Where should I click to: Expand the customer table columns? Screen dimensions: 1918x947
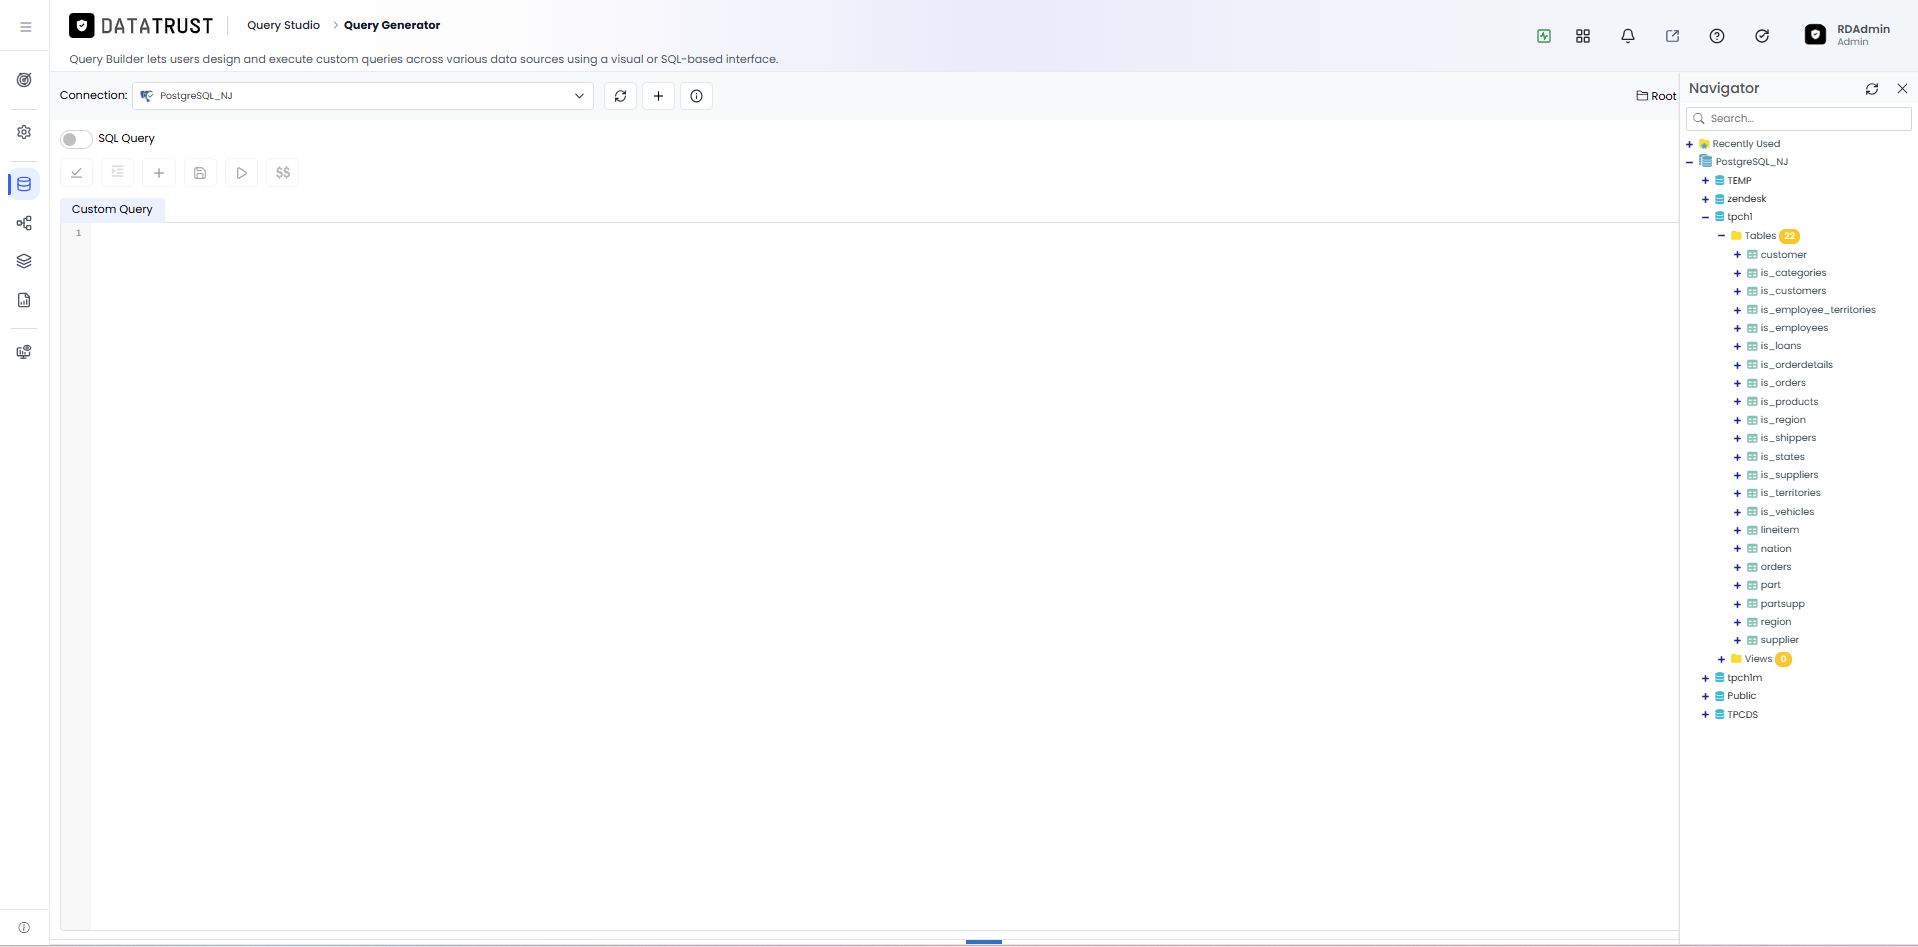(x=1738, y=255)
